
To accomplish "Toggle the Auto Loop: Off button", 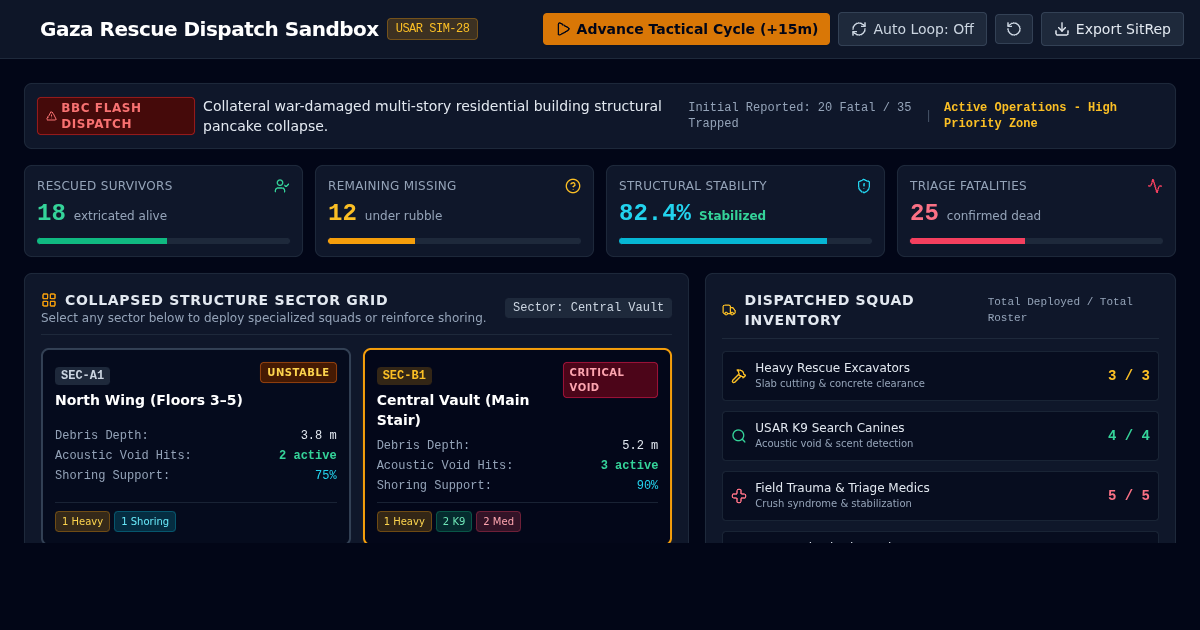I will [912, 29].
